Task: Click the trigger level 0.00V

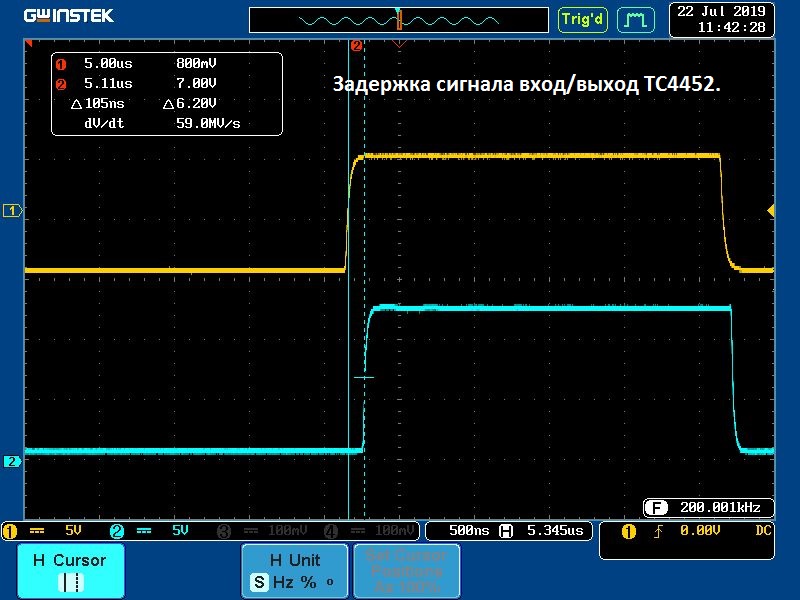Action: click(x=700, y=531)
